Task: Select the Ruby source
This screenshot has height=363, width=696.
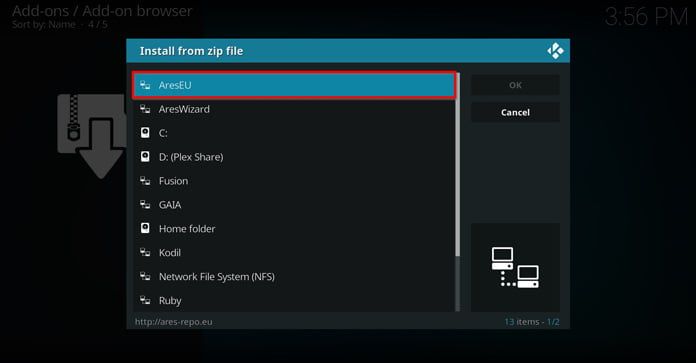Action: [294, 300]
